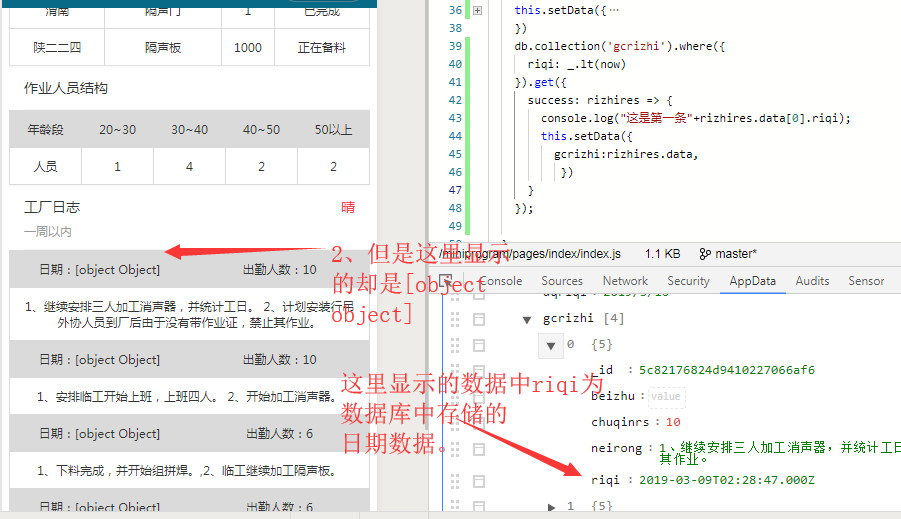Click the action square on gcrizhi row
The image size is (901, 519).
pyautogui.click(x=479, y=319)
